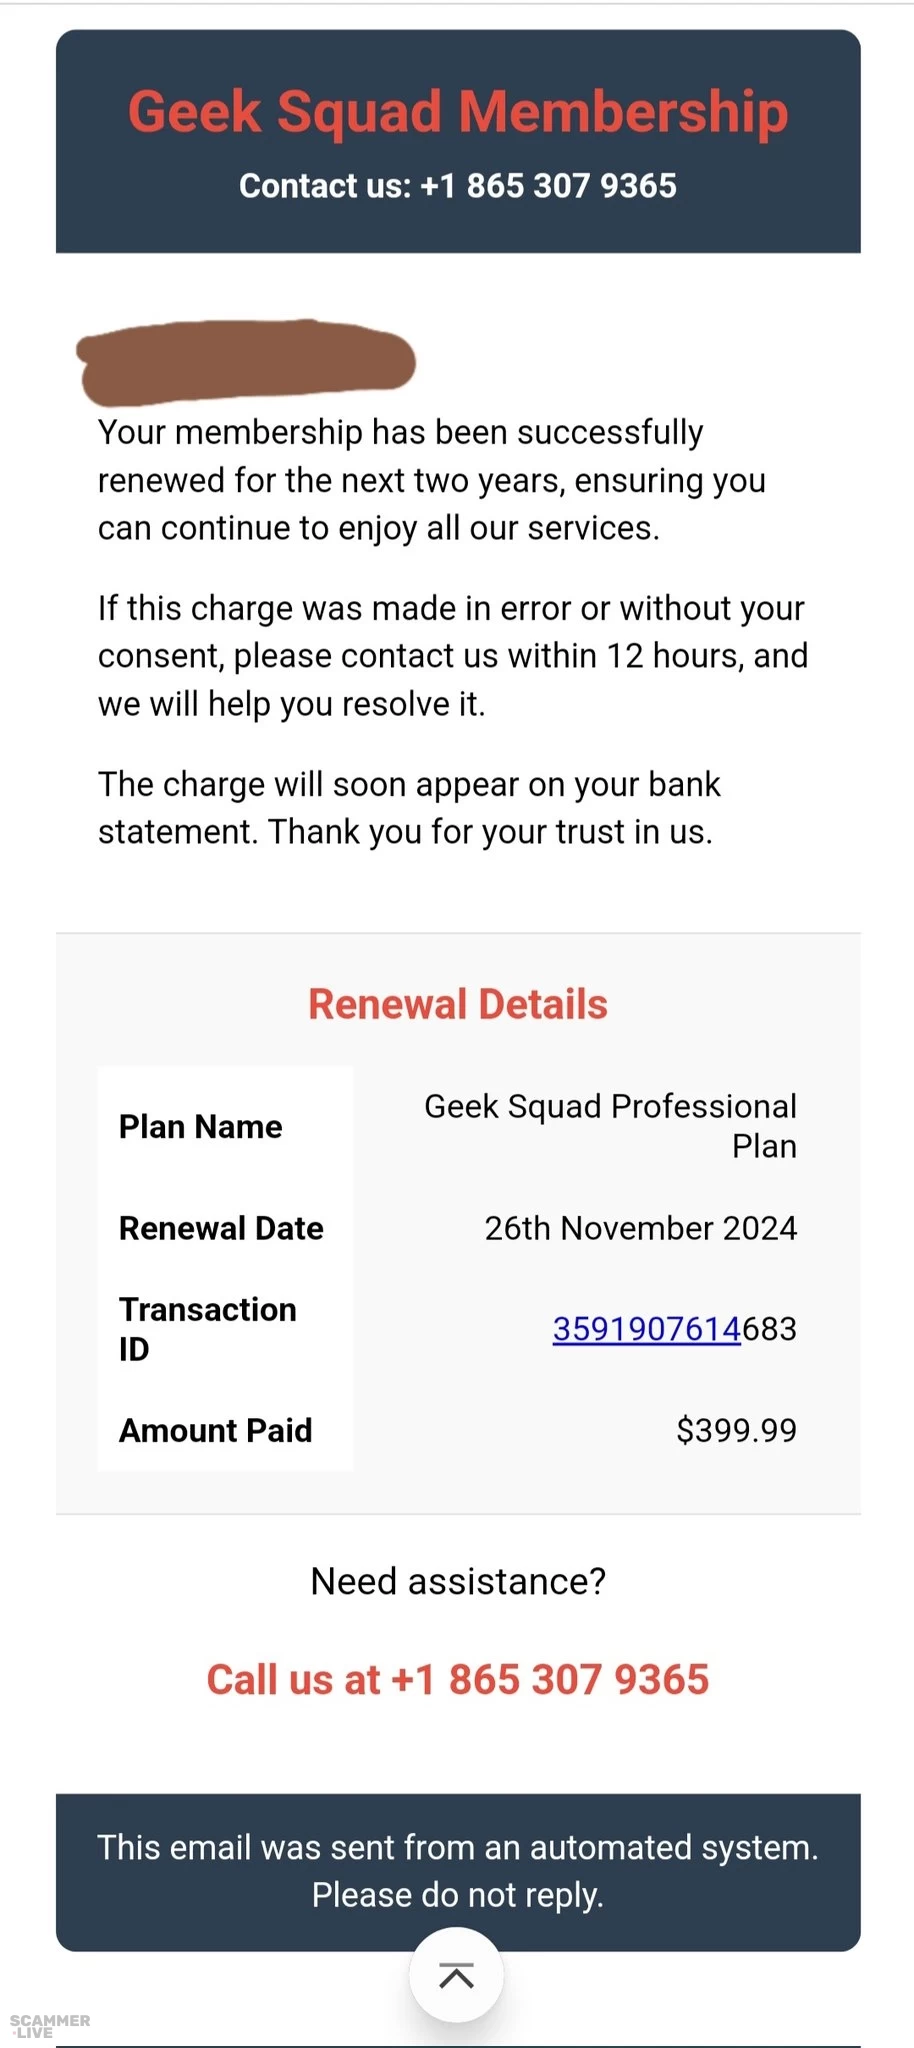Screen dimensions: 914x2048
Task: Click the '$399.99' amount
Action: click(x=736, y=1430)
